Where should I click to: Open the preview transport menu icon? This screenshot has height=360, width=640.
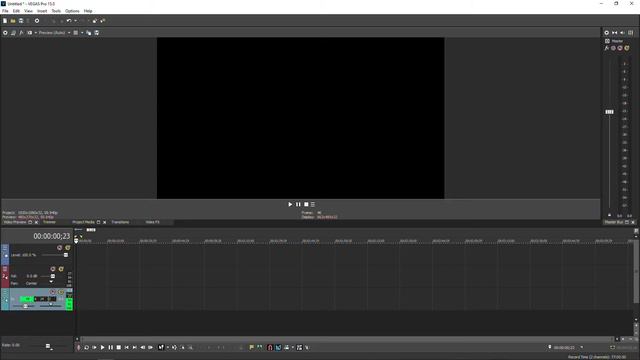pos(313,204)
